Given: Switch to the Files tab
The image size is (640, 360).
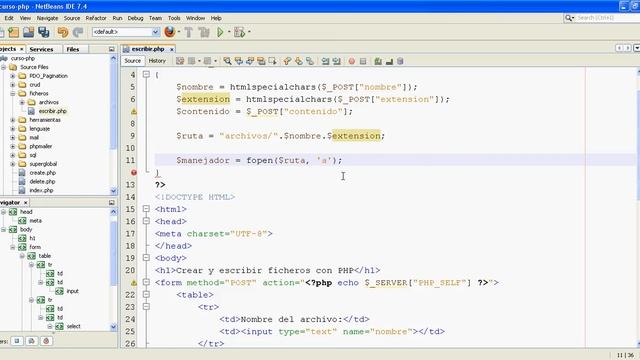Looking at the screenshot, I should pos(73,49).
